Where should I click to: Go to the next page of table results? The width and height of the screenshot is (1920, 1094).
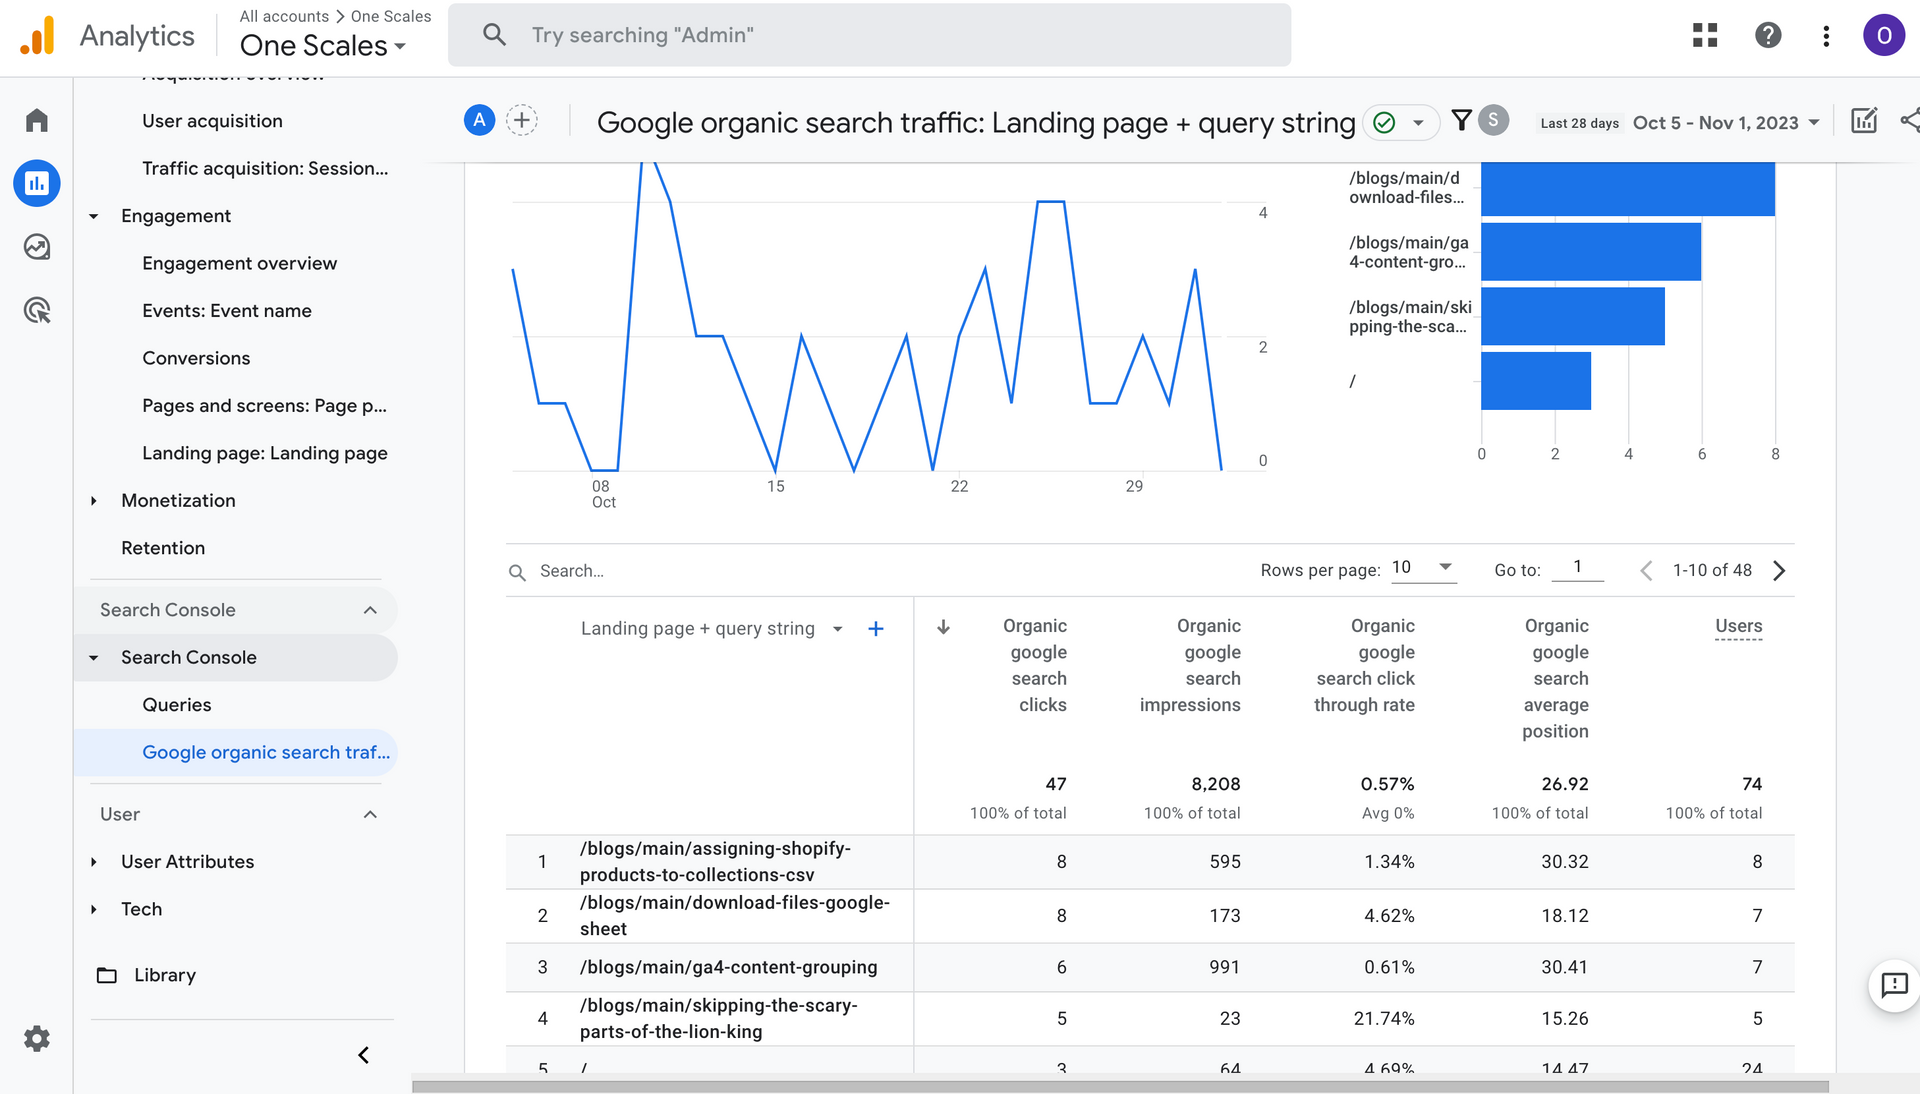[1779, 570]
